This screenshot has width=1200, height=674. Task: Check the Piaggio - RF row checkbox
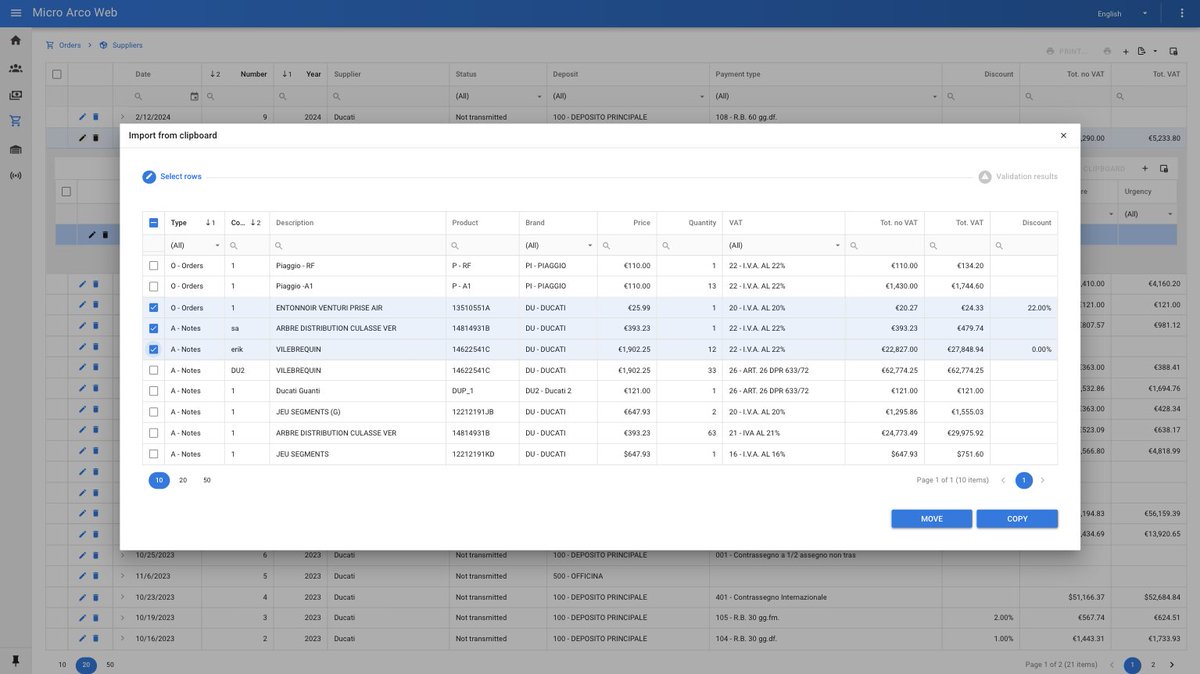153,266
